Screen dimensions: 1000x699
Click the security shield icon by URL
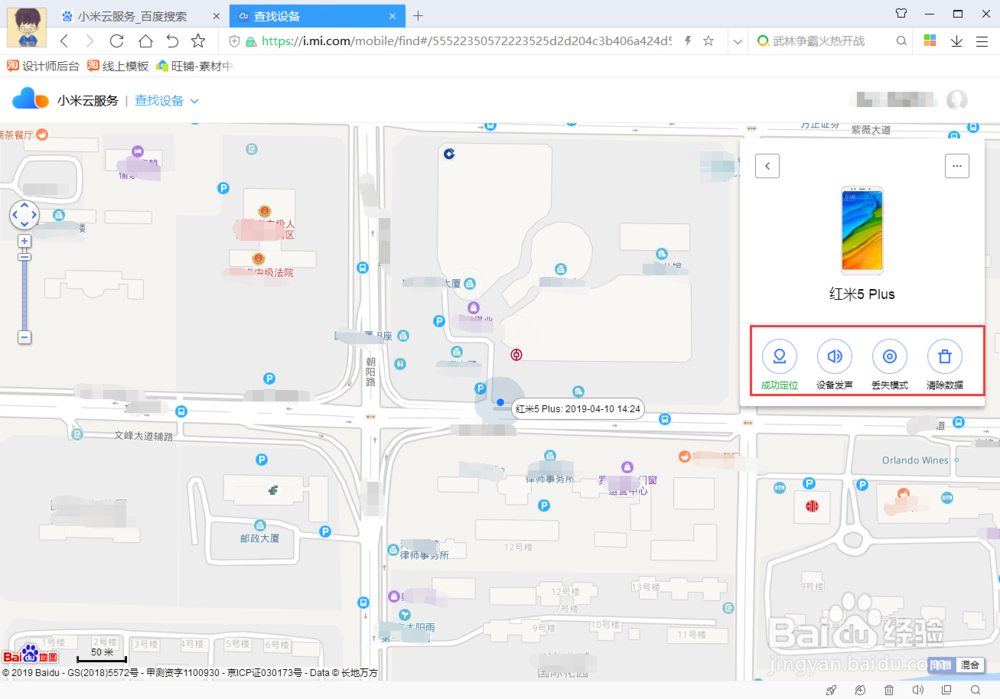click(x=234, y=41)
